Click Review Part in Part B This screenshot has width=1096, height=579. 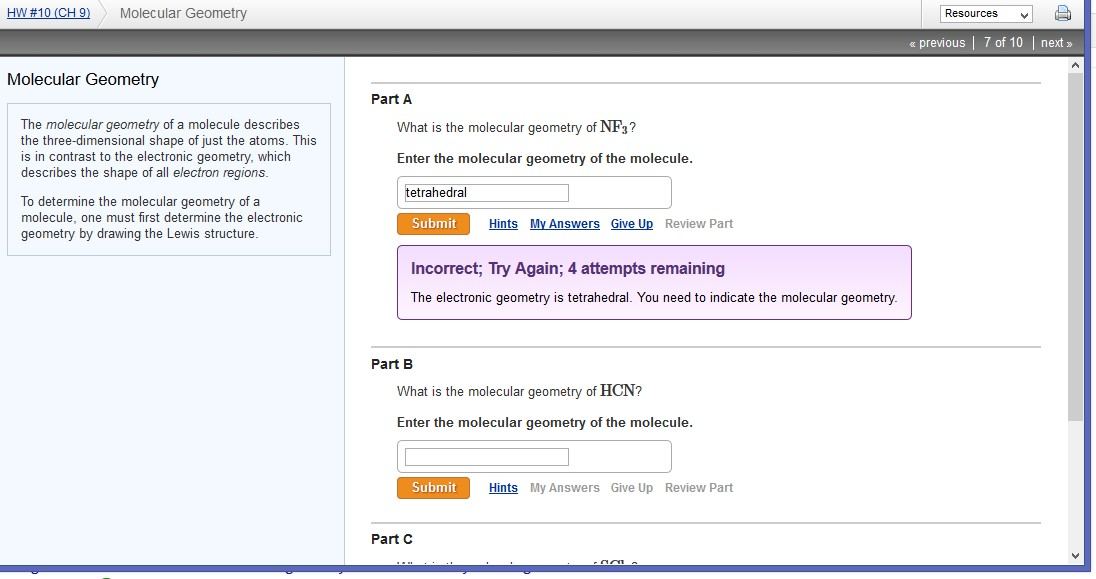coord(698,488)
